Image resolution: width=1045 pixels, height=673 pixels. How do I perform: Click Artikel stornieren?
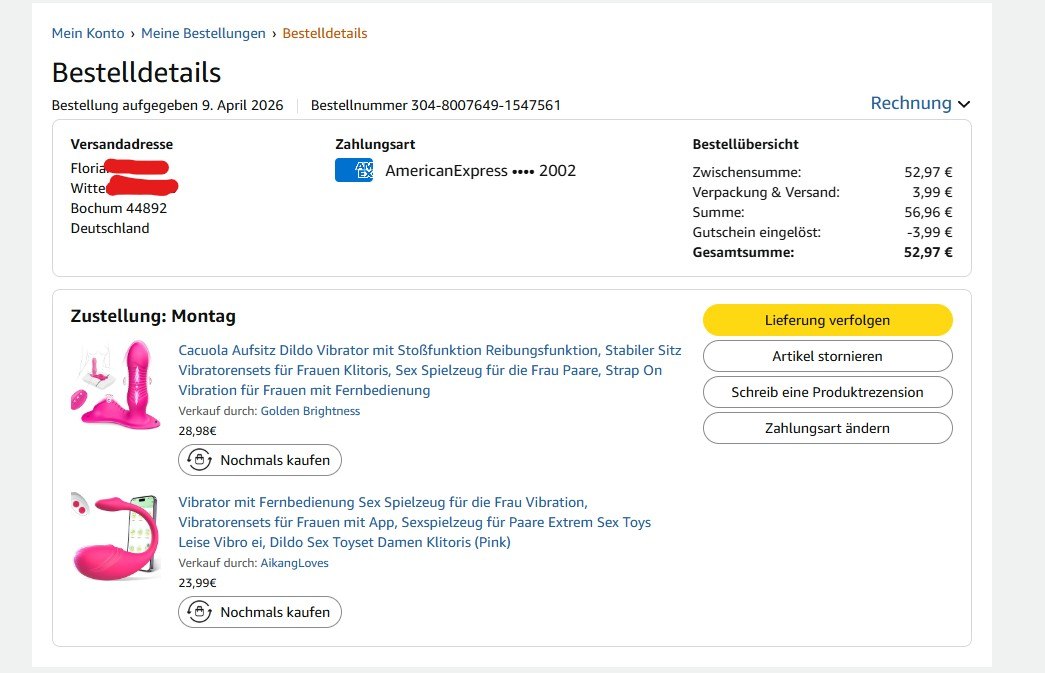coord(827,356)
